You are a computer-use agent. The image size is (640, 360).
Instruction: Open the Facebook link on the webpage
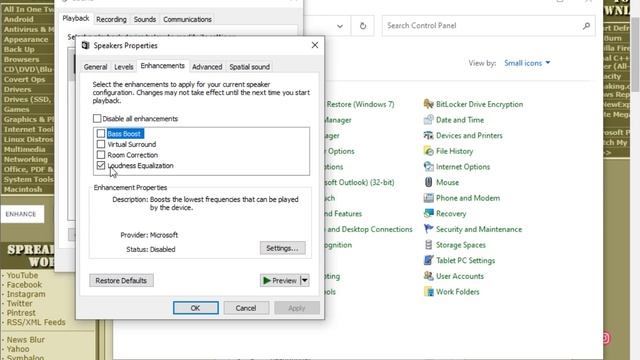[x=24, y=284]
